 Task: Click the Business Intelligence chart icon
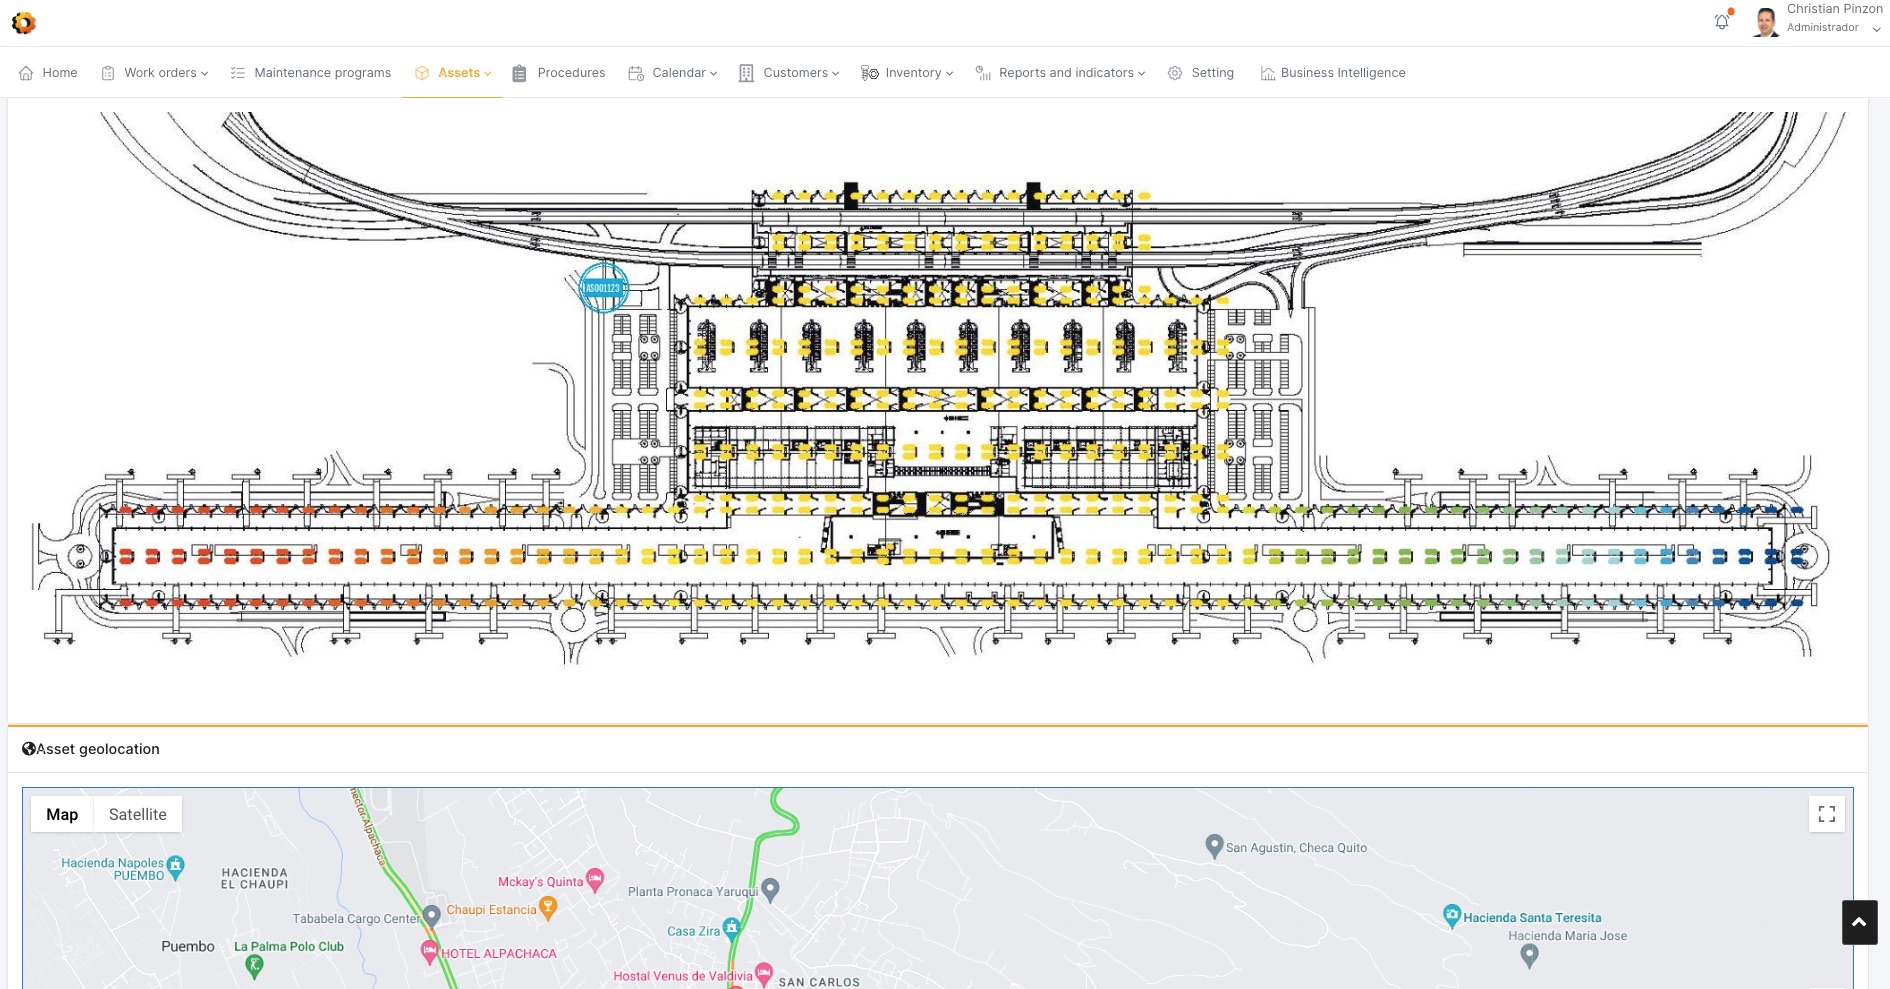(1268, 73)
